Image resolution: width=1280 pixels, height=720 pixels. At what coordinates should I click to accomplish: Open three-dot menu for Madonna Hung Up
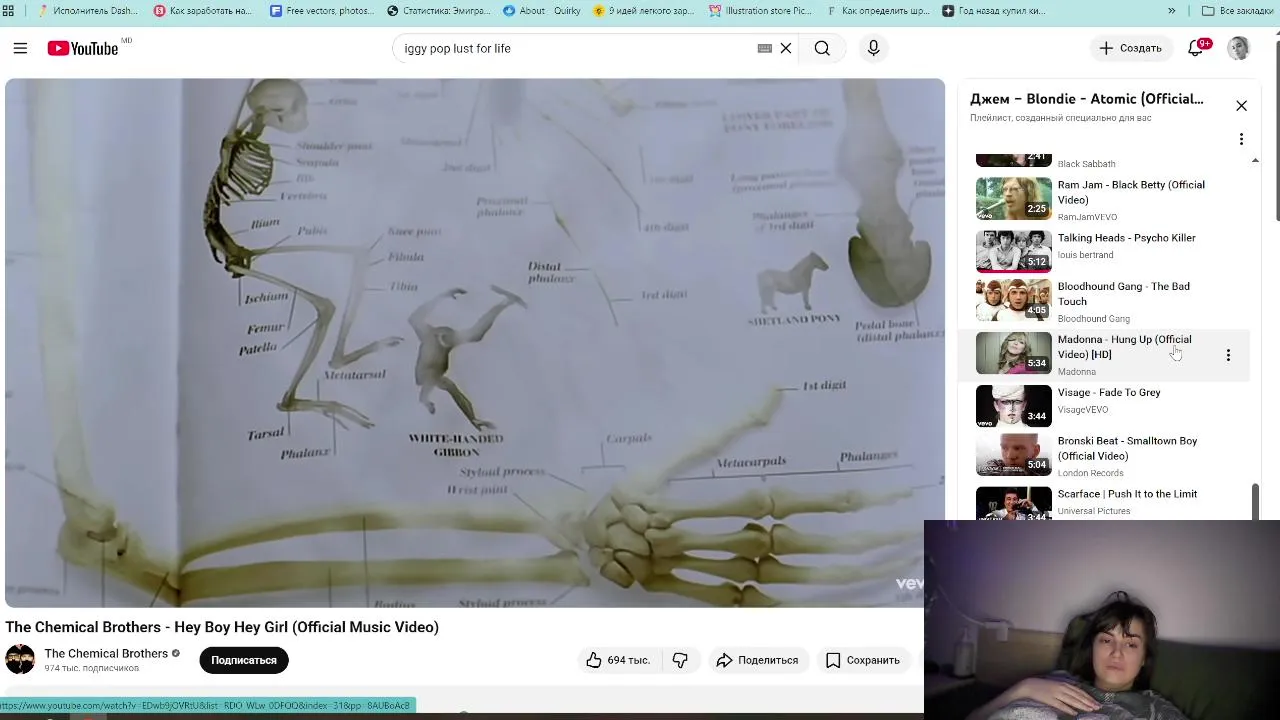coord(1228,355)
